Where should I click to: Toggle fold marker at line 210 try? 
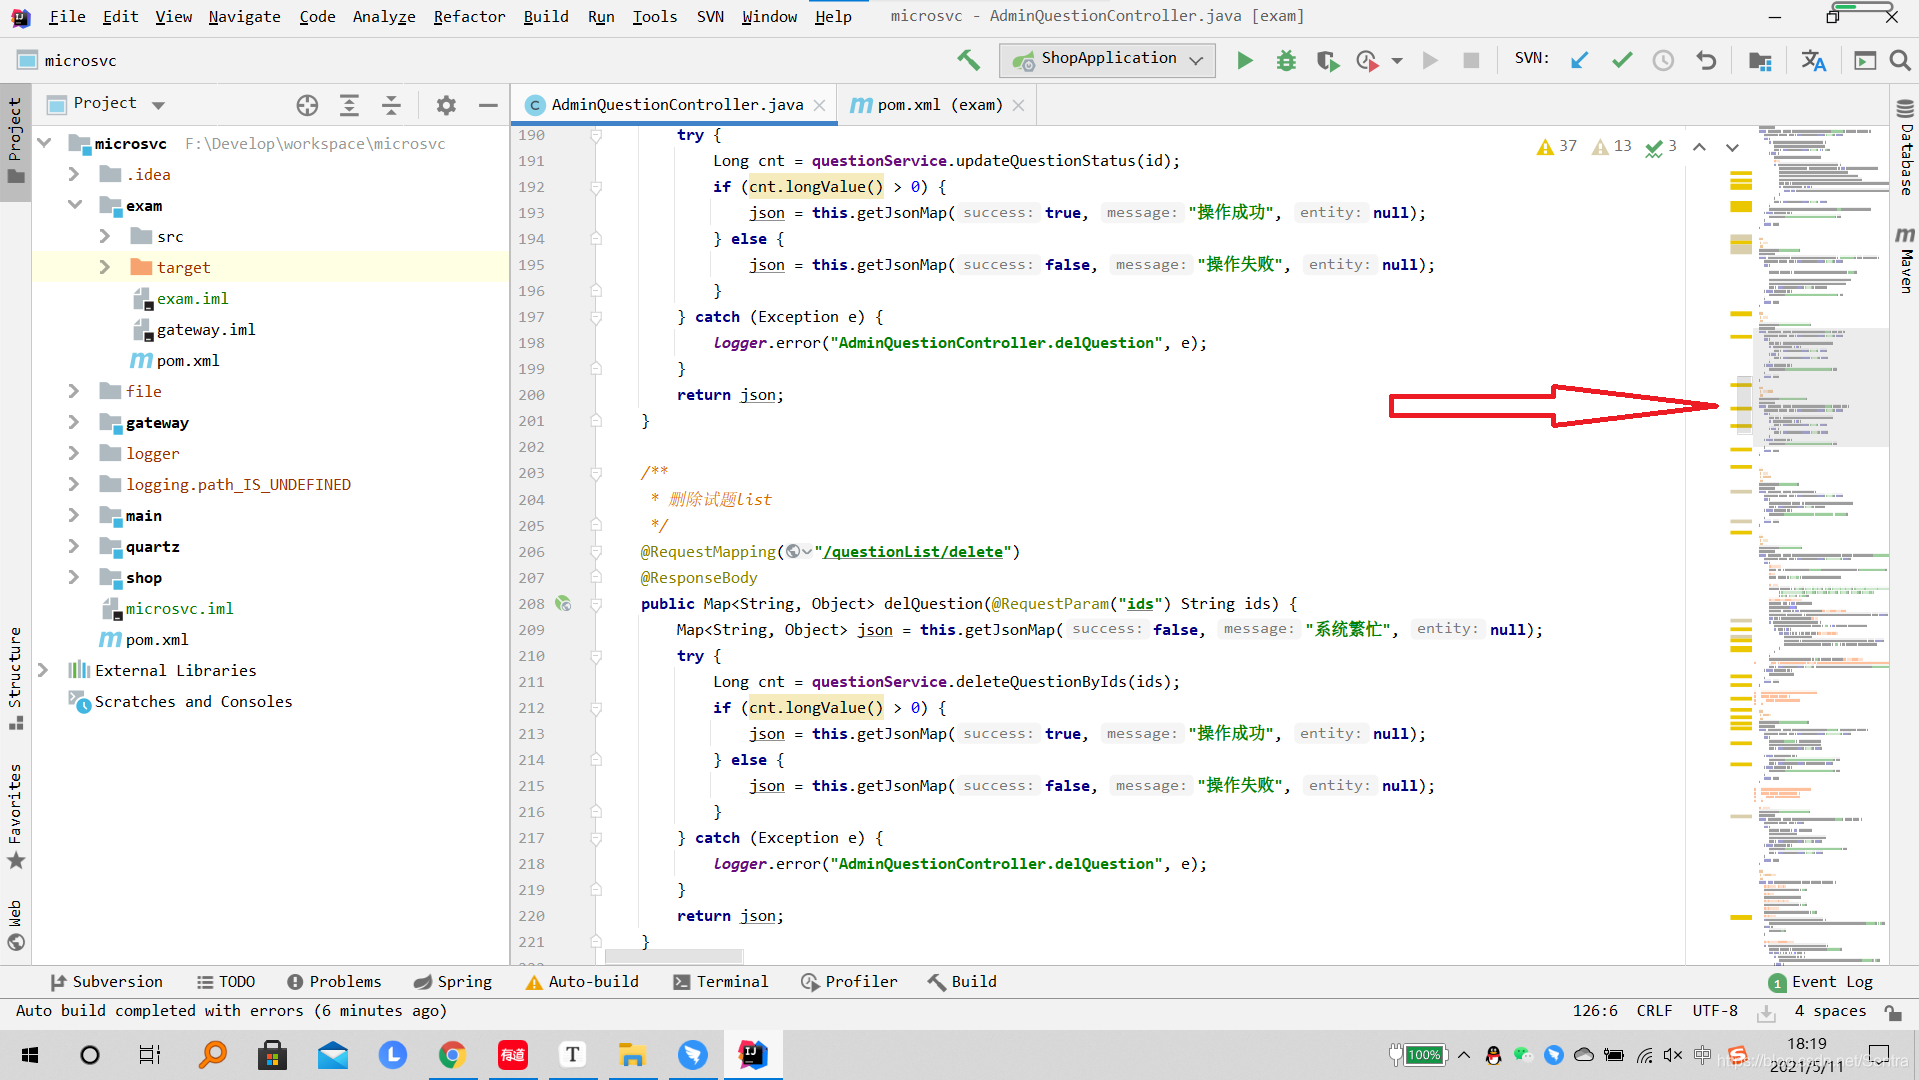click(596, 656)
